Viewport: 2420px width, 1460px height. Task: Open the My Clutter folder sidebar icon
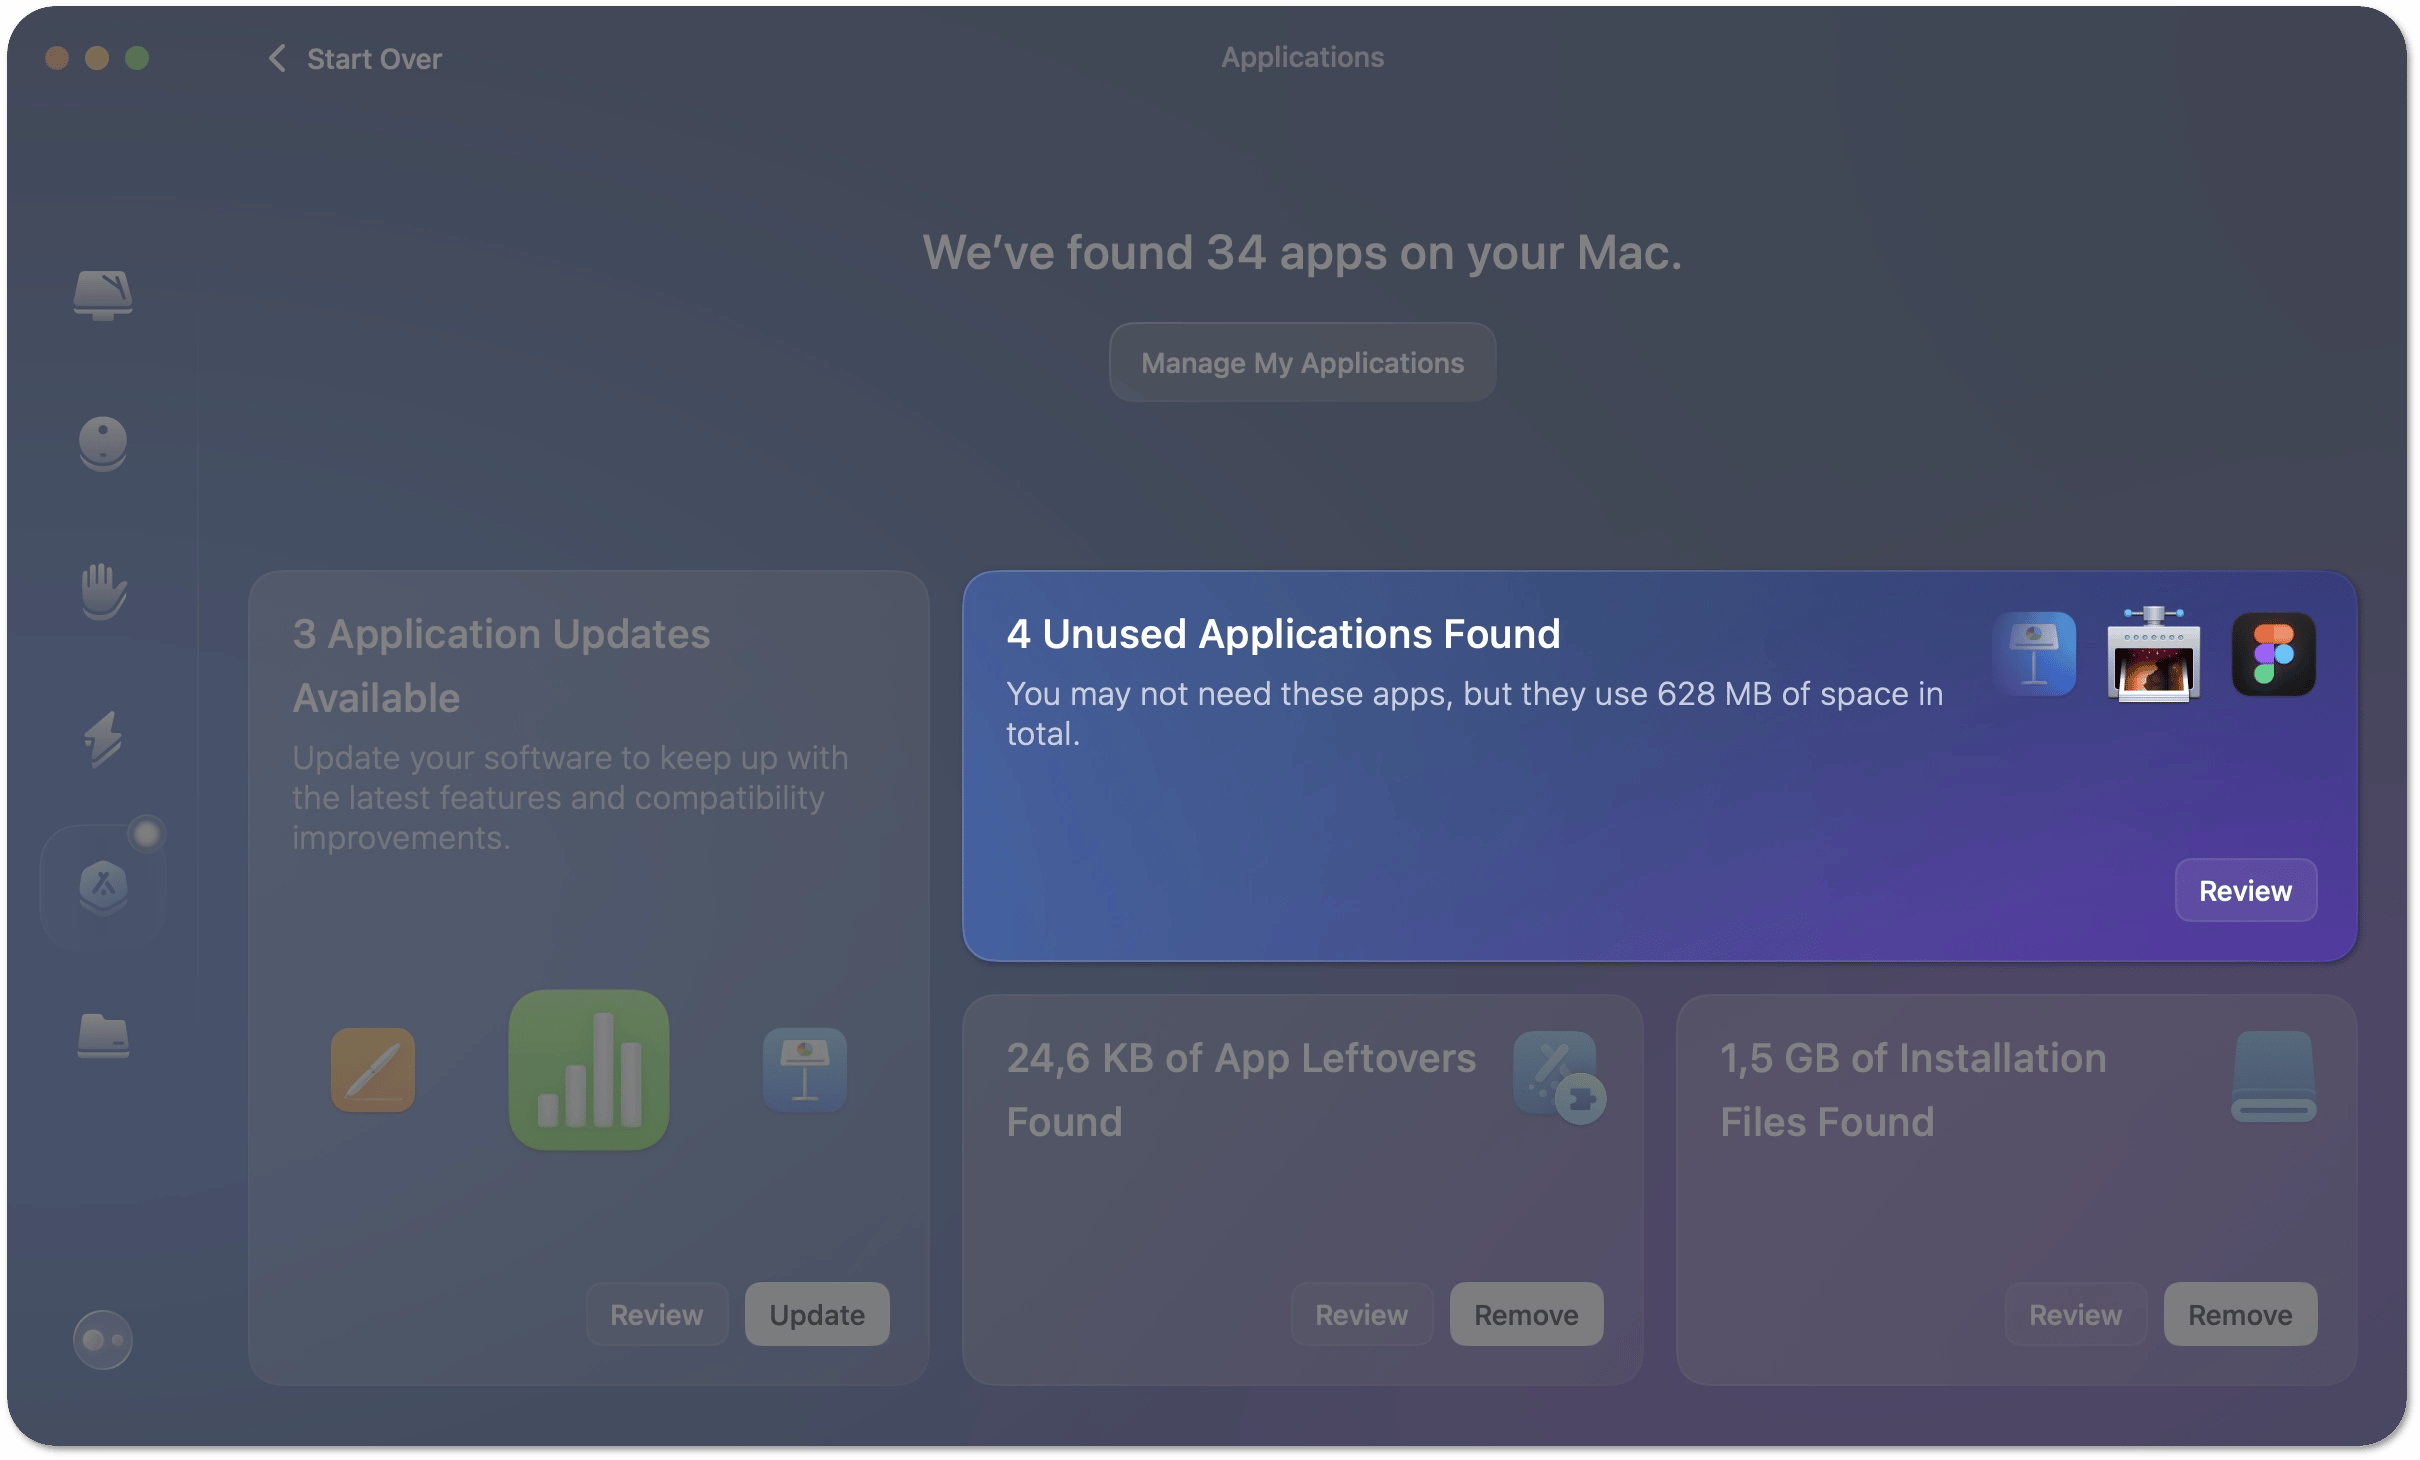pyautogui.click(x=103, y=1035)
